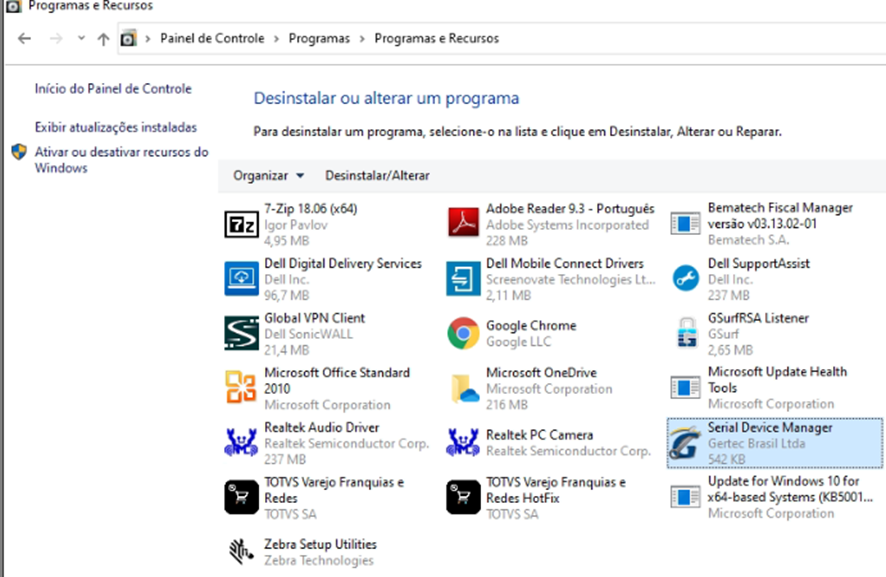
Task: Click the GSurfRSA Listener icon
Action: 687,333
